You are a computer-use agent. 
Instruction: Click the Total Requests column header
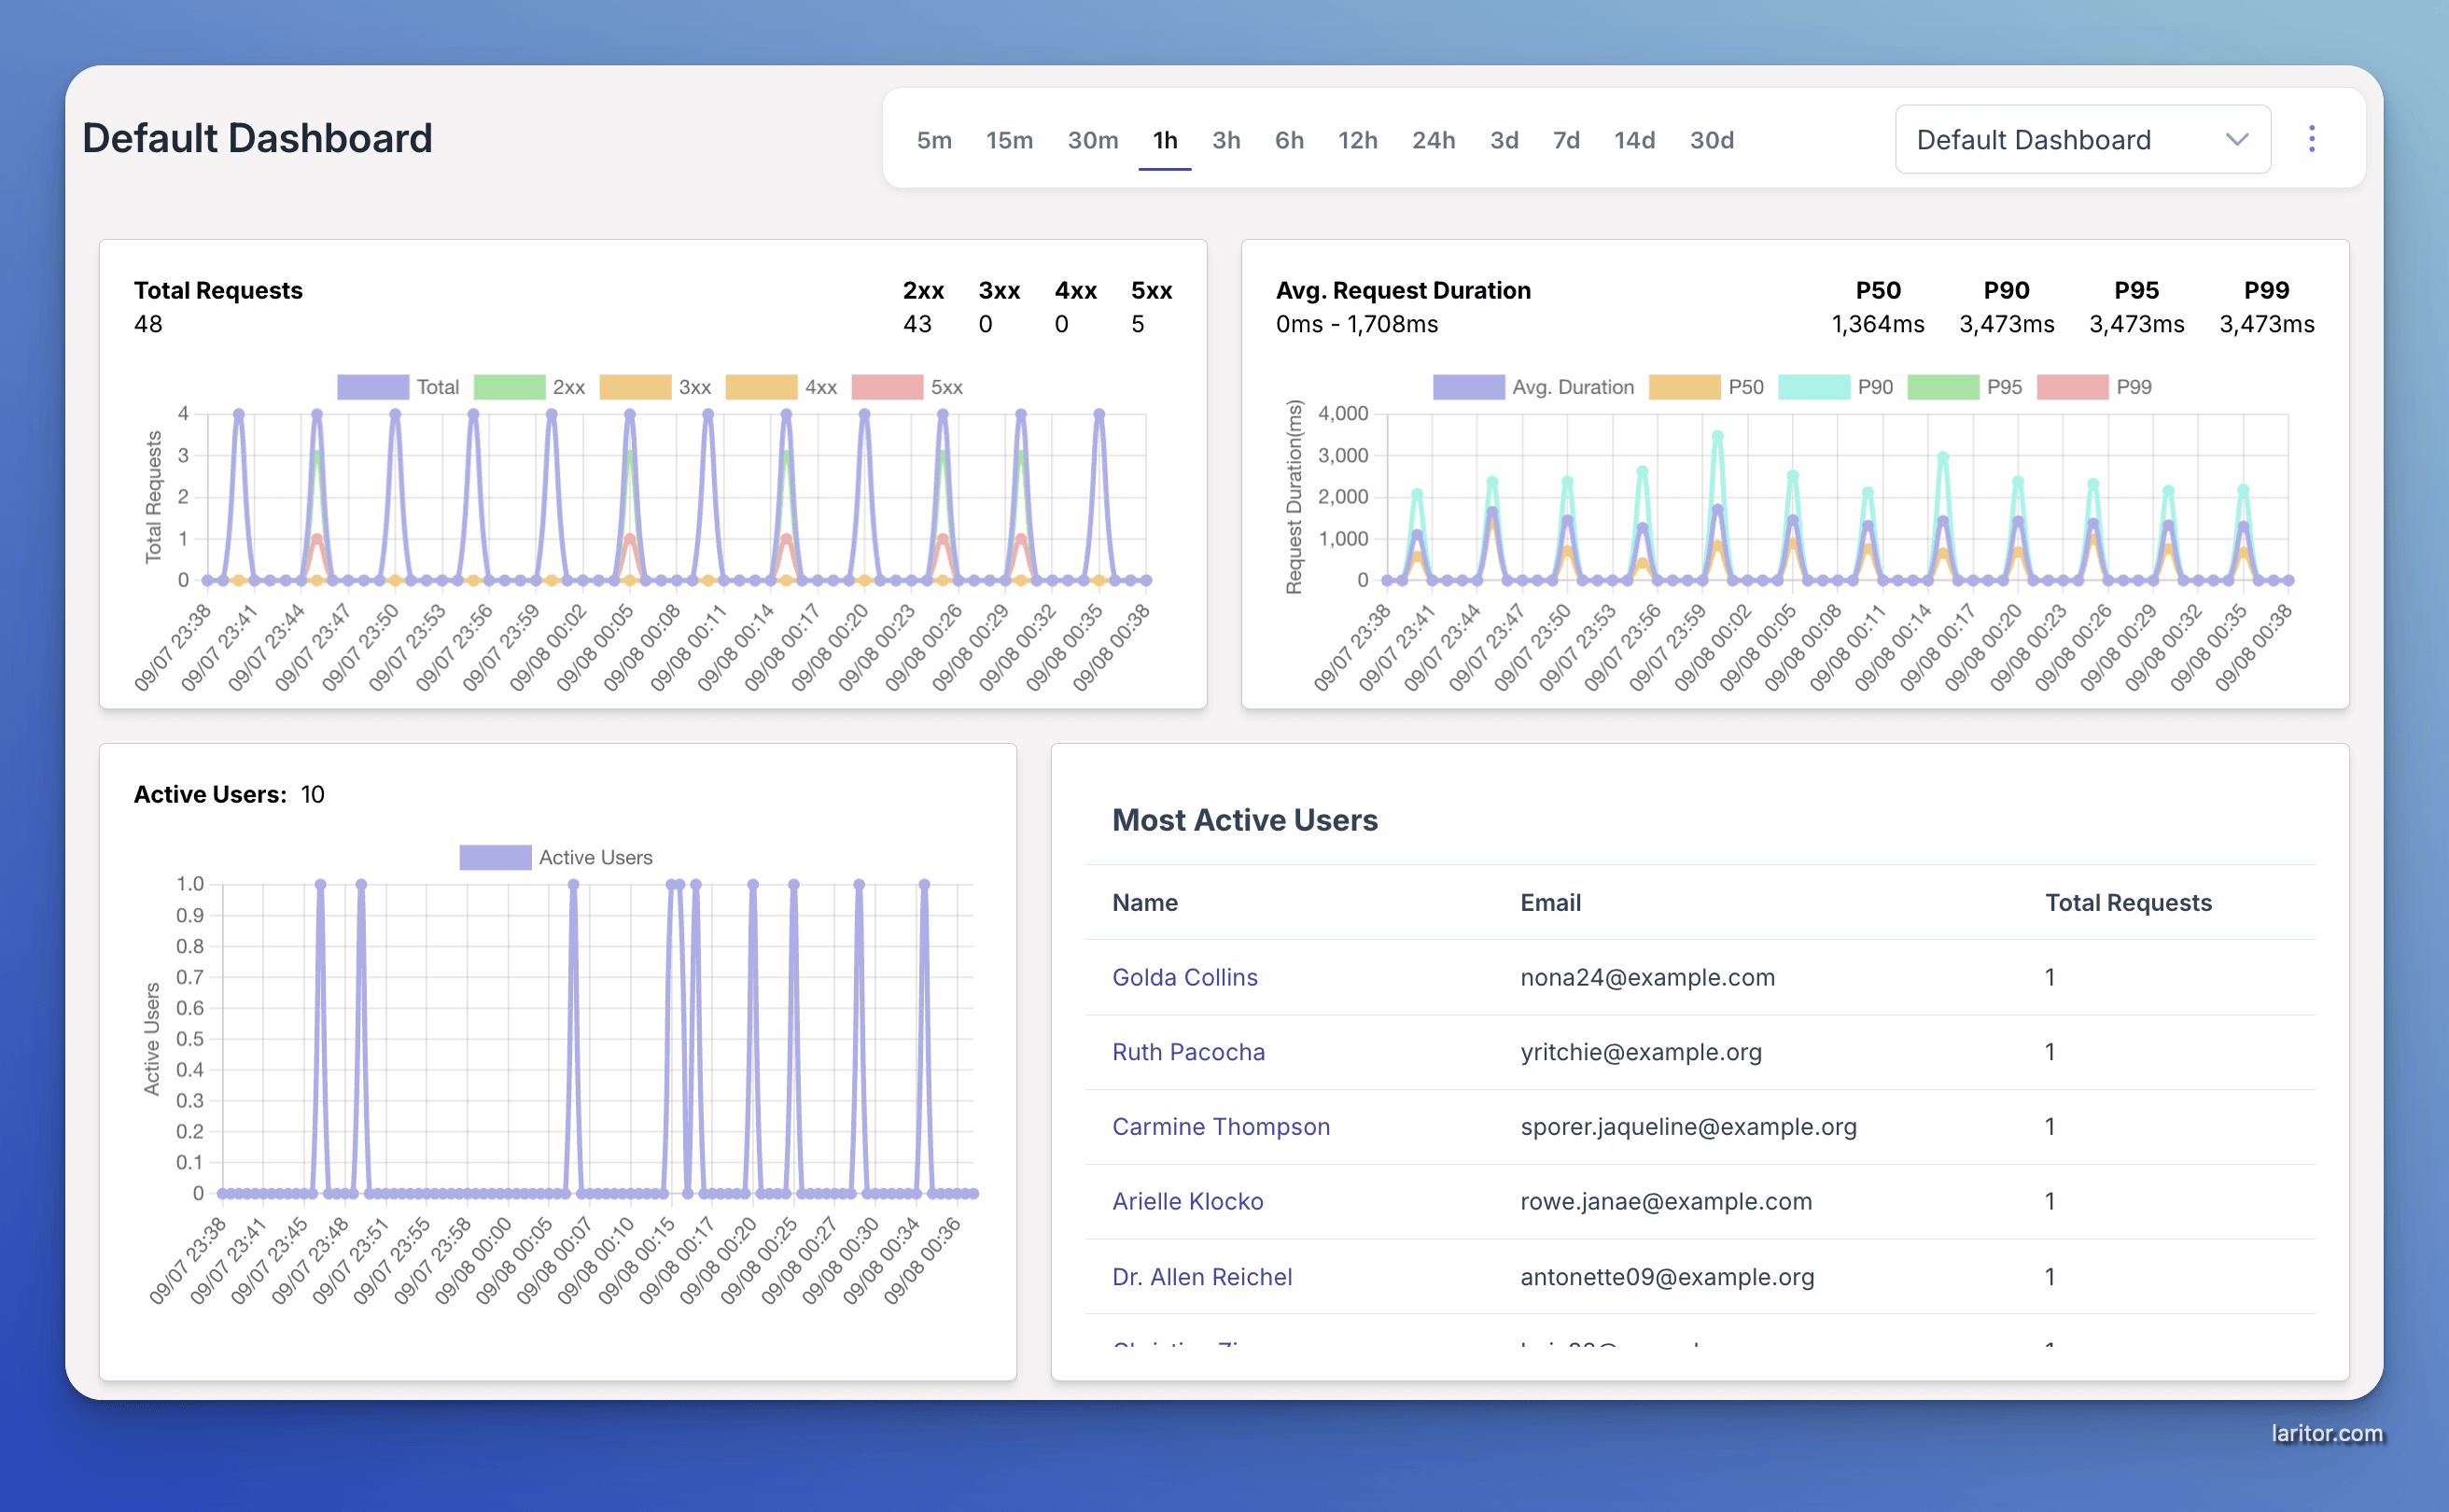2128,902
